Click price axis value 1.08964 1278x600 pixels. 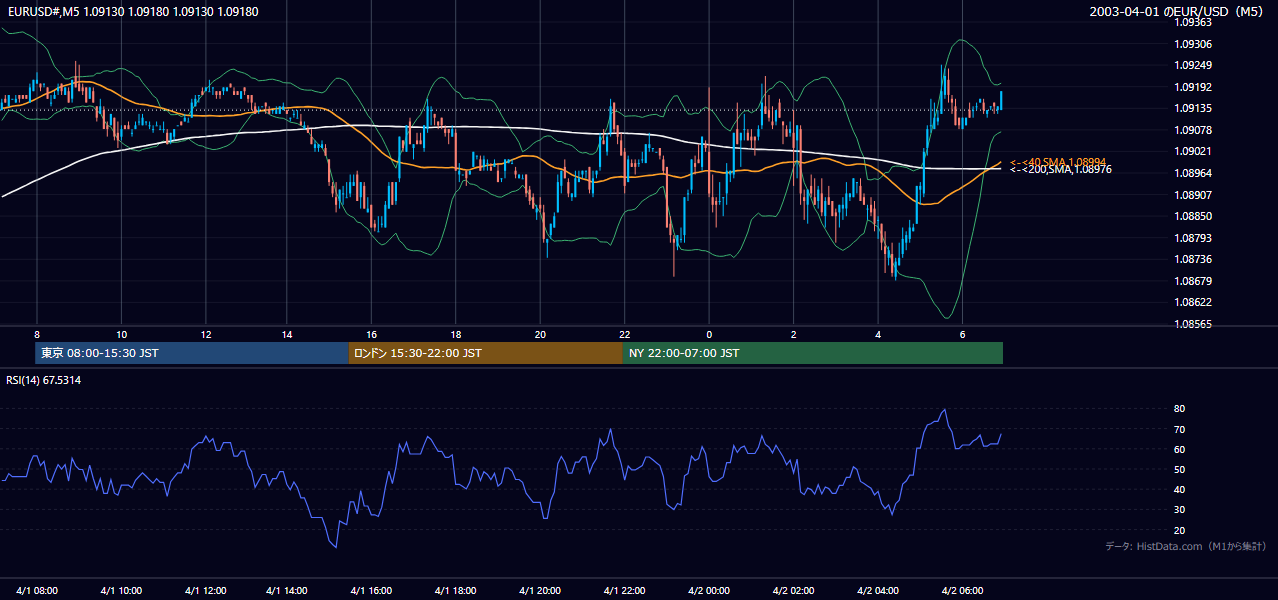pos(1192,173)
